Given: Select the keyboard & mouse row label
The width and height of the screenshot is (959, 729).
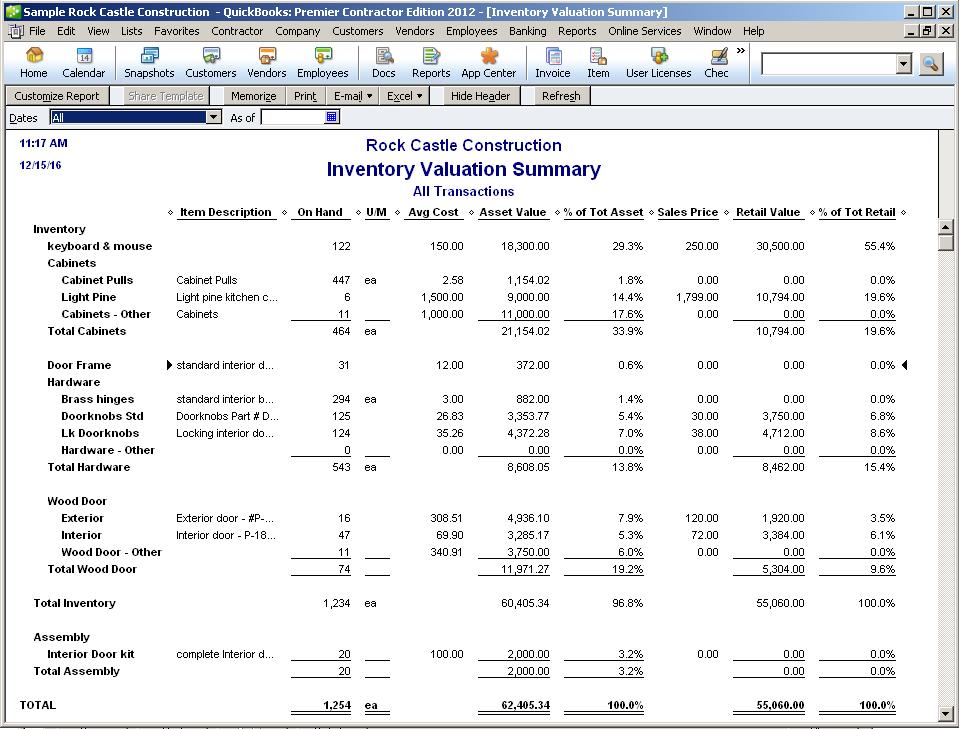Looking at the screenshot, I should click(100, 246).
